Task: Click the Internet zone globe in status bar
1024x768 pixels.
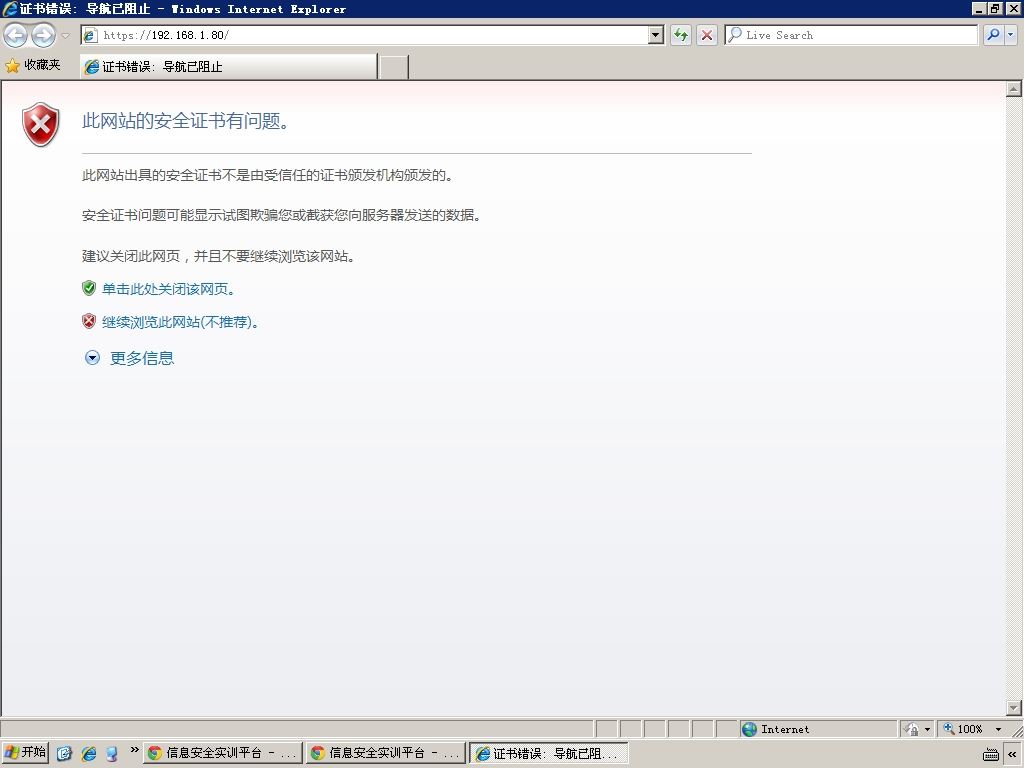Action: [x=749, y=729]
